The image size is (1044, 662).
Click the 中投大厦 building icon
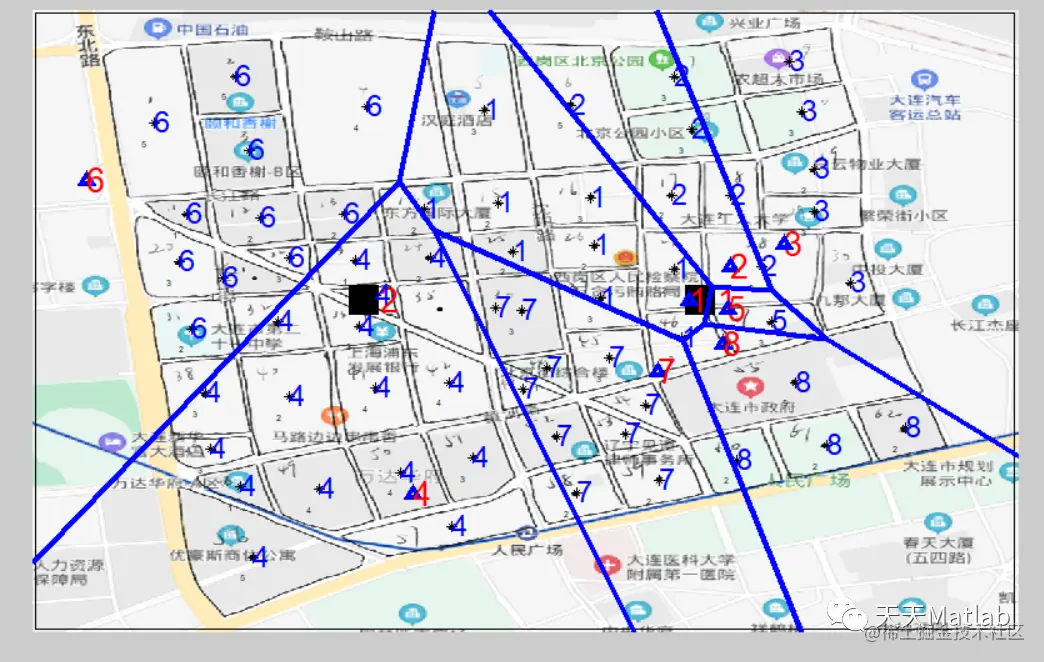point(887,250)
